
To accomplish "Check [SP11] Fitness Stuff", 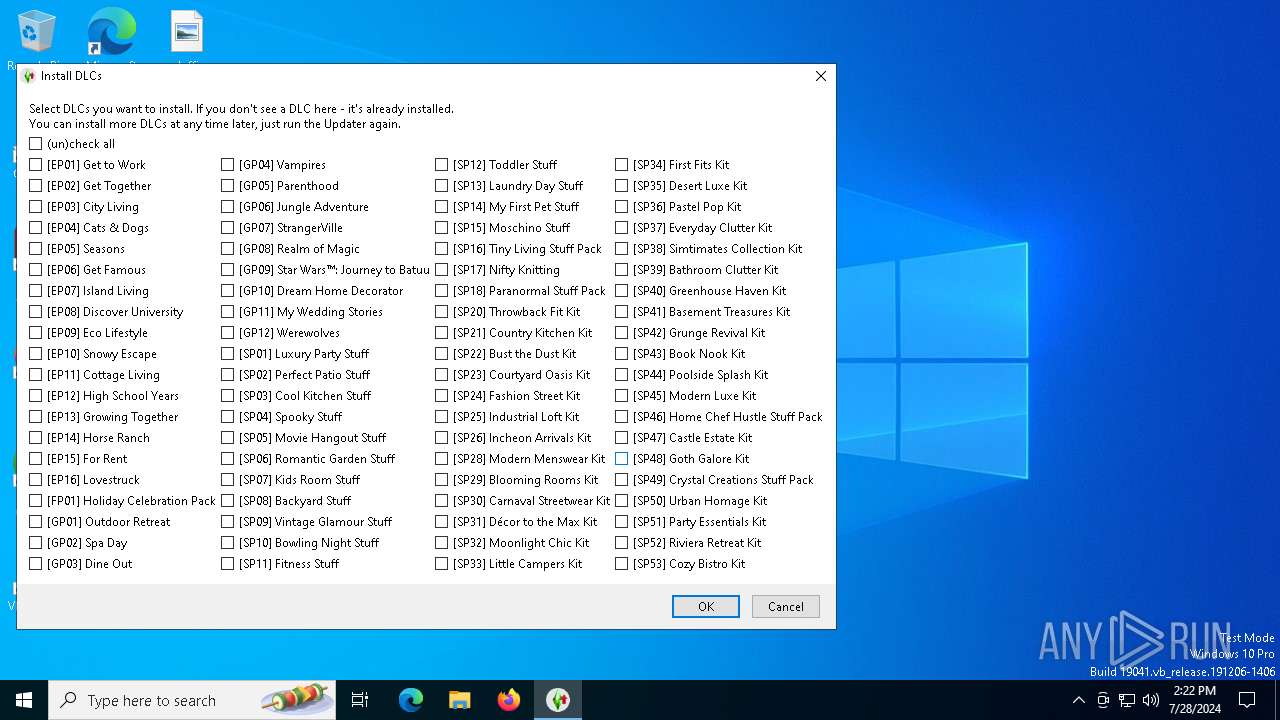I will click(228, 564).
